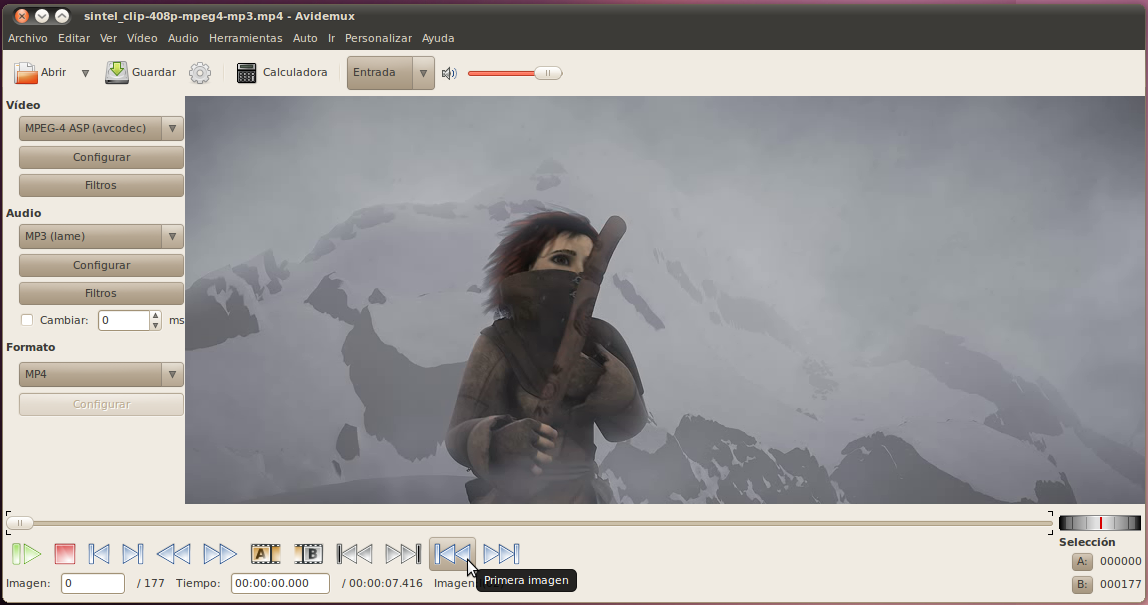Viewport: 1148px width, 605px height.
Task: Click the Tiempo time field
Action: [280, 584]
